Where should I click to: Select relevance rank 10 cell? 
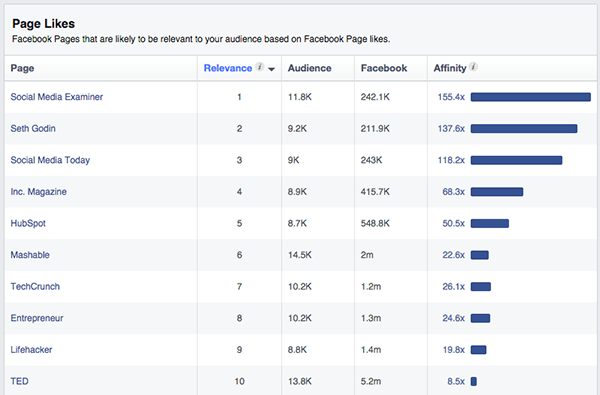[239, 380]
